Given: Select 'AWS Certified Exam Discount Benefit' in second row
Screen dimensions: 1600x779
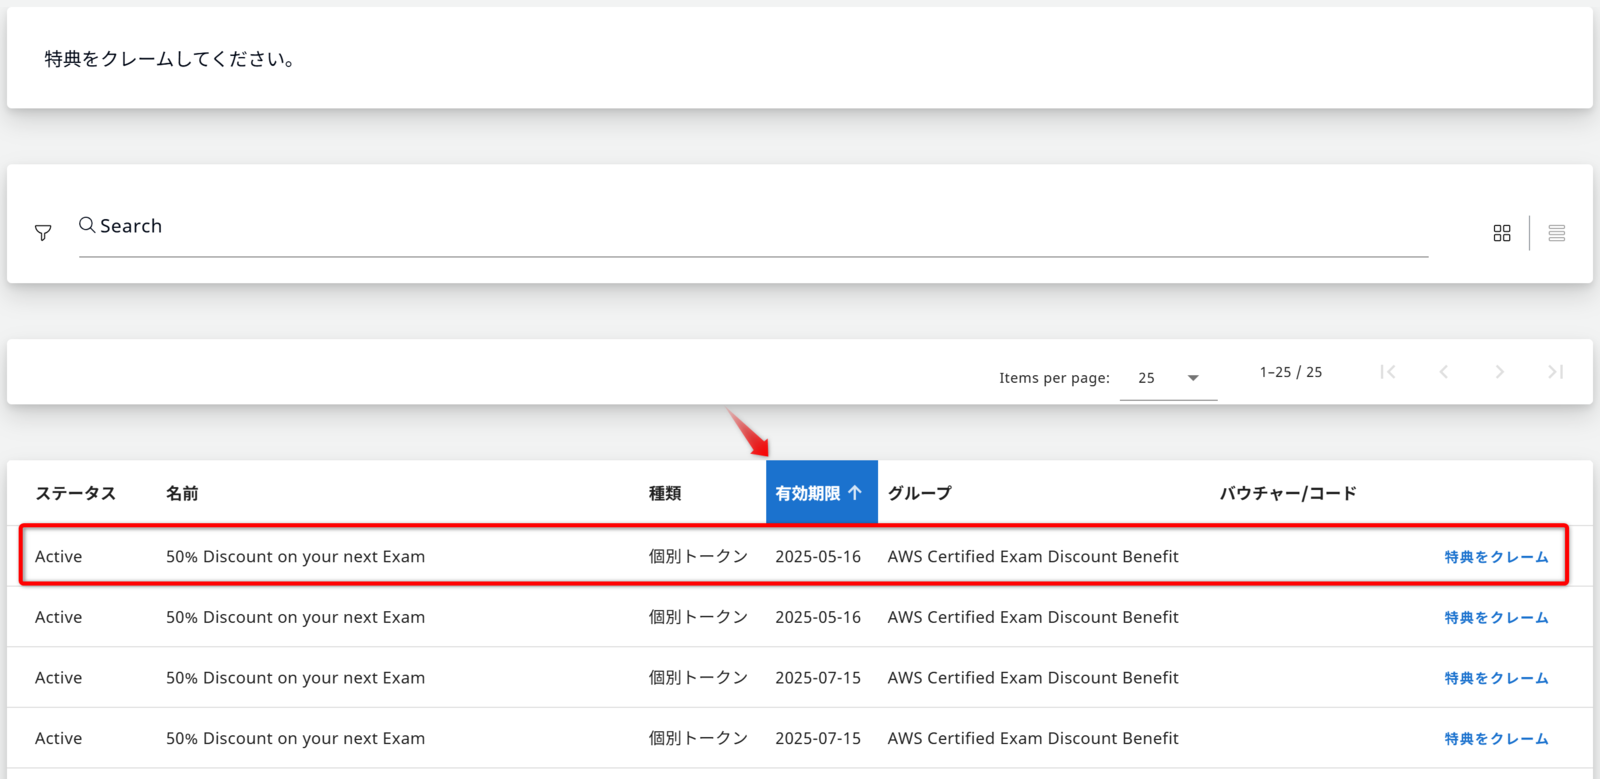Looking at the screenshot, I should (1033, 617).
